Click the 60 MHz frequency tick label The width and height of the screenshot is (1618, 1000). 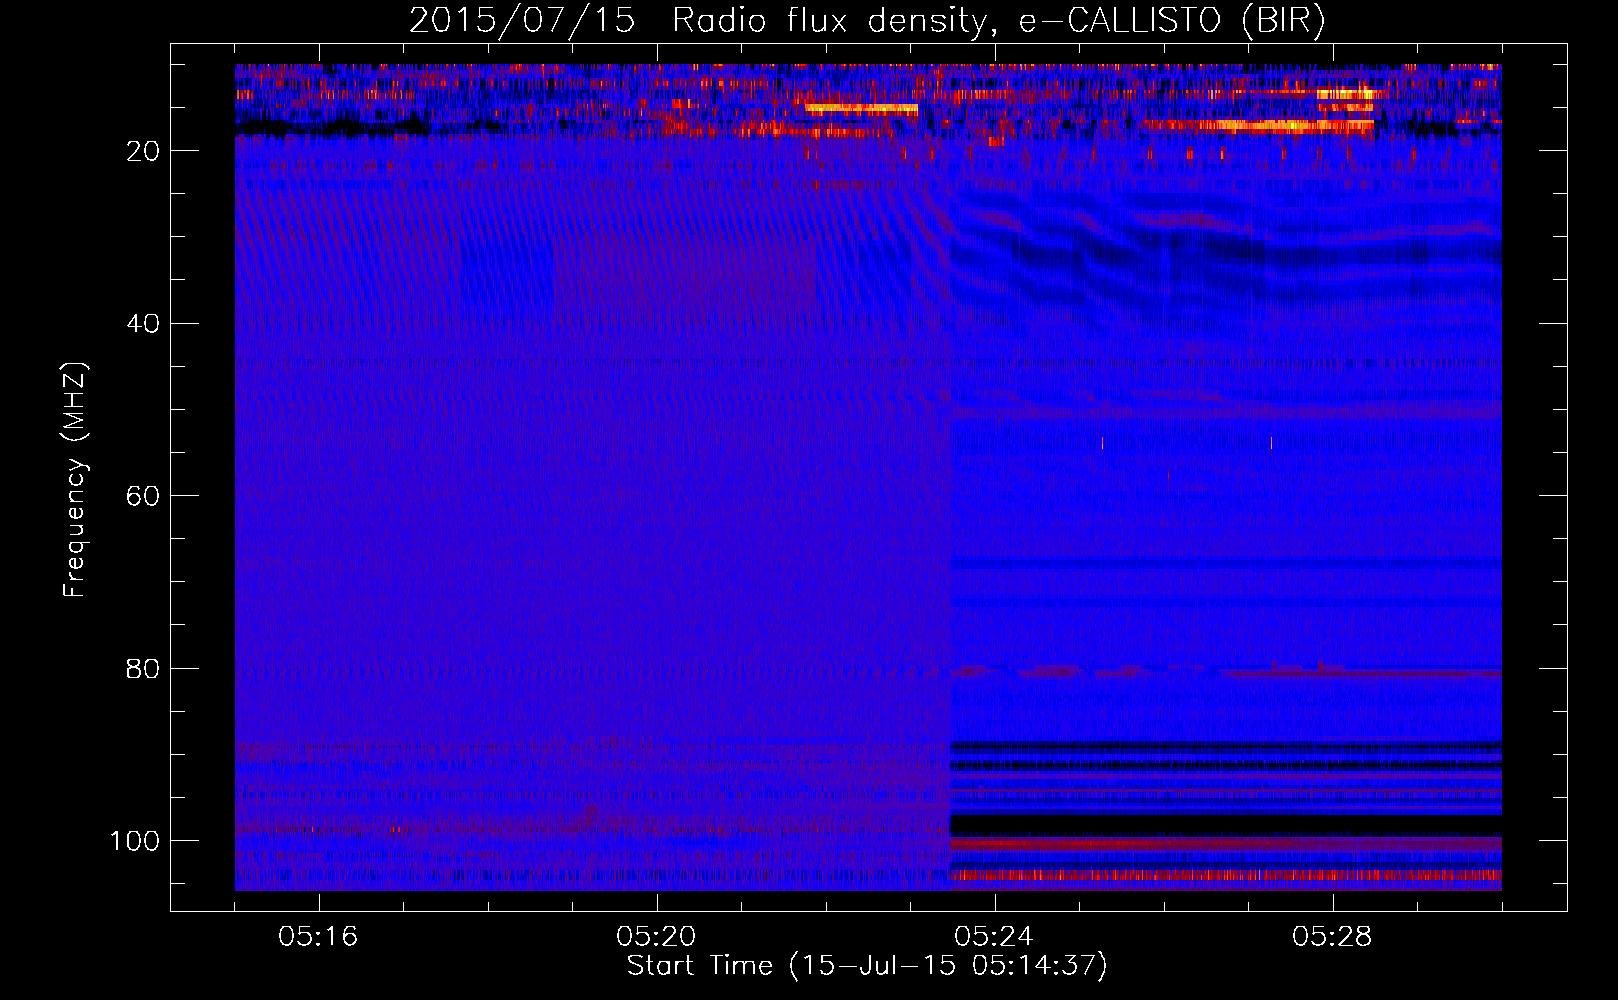[143, 496]
